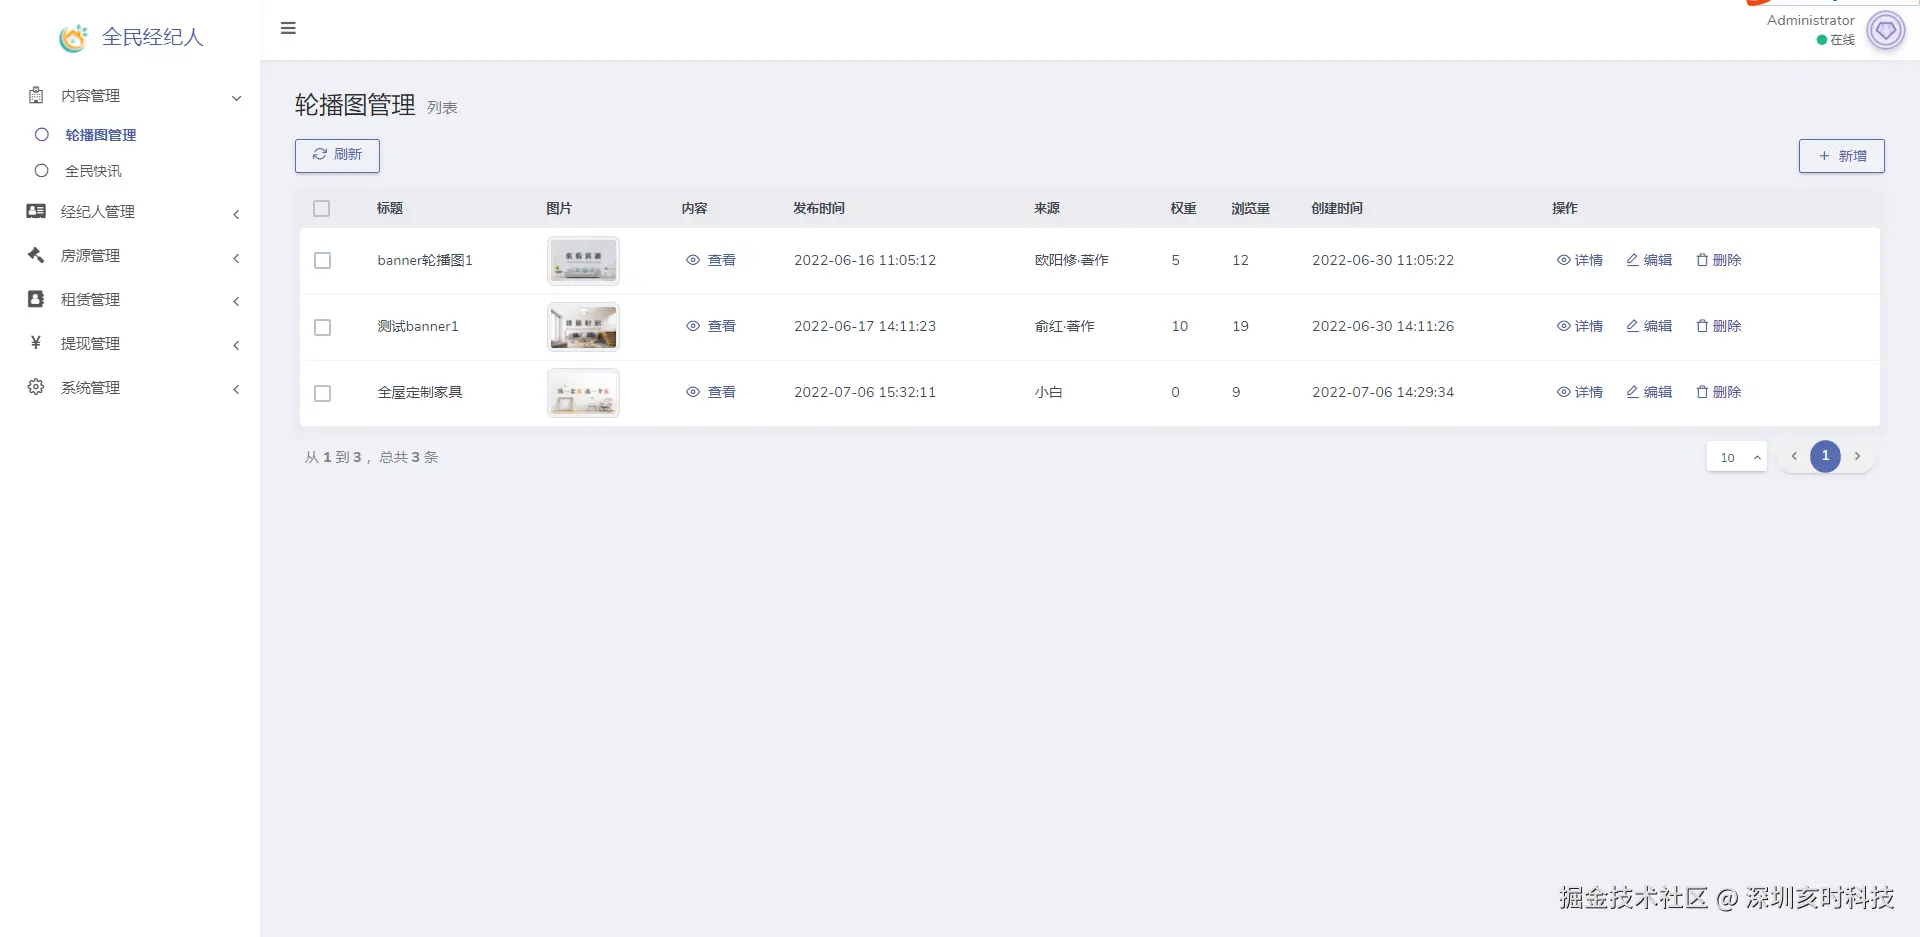Screen dimensions: 1920x937
Task: Click the 创建时间 column header
Action: pyautogui.click(x=1337, y=208)
